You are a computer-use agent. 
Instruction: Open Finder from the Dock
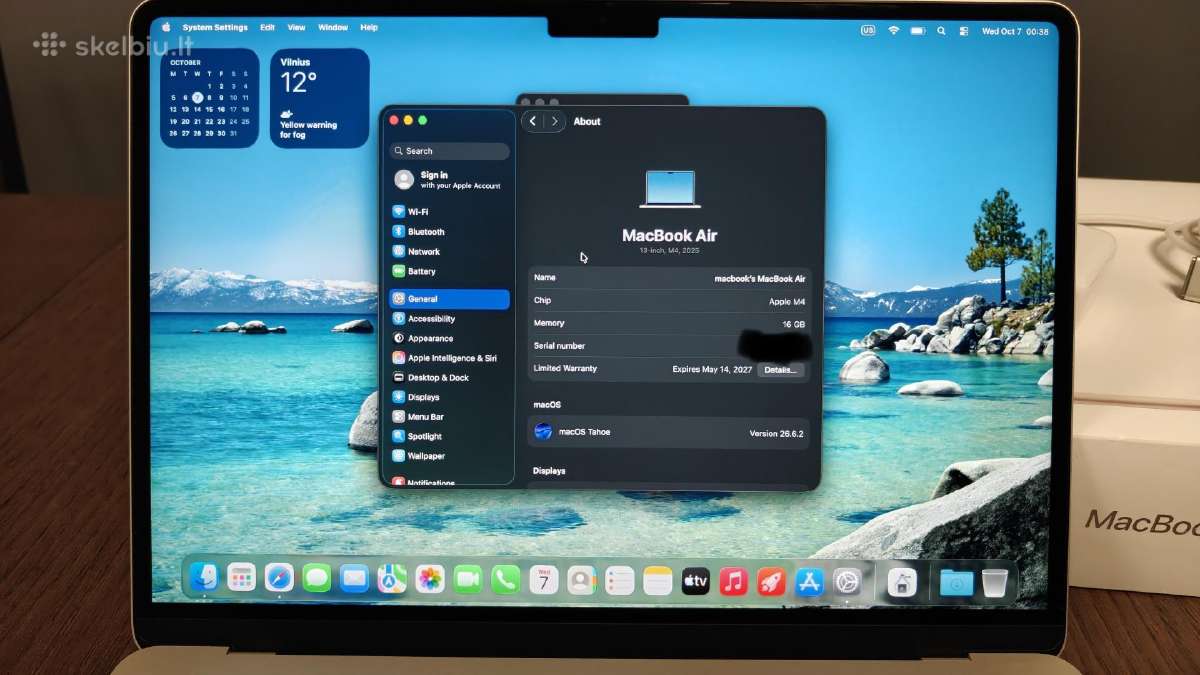click(x=203, y=577)
